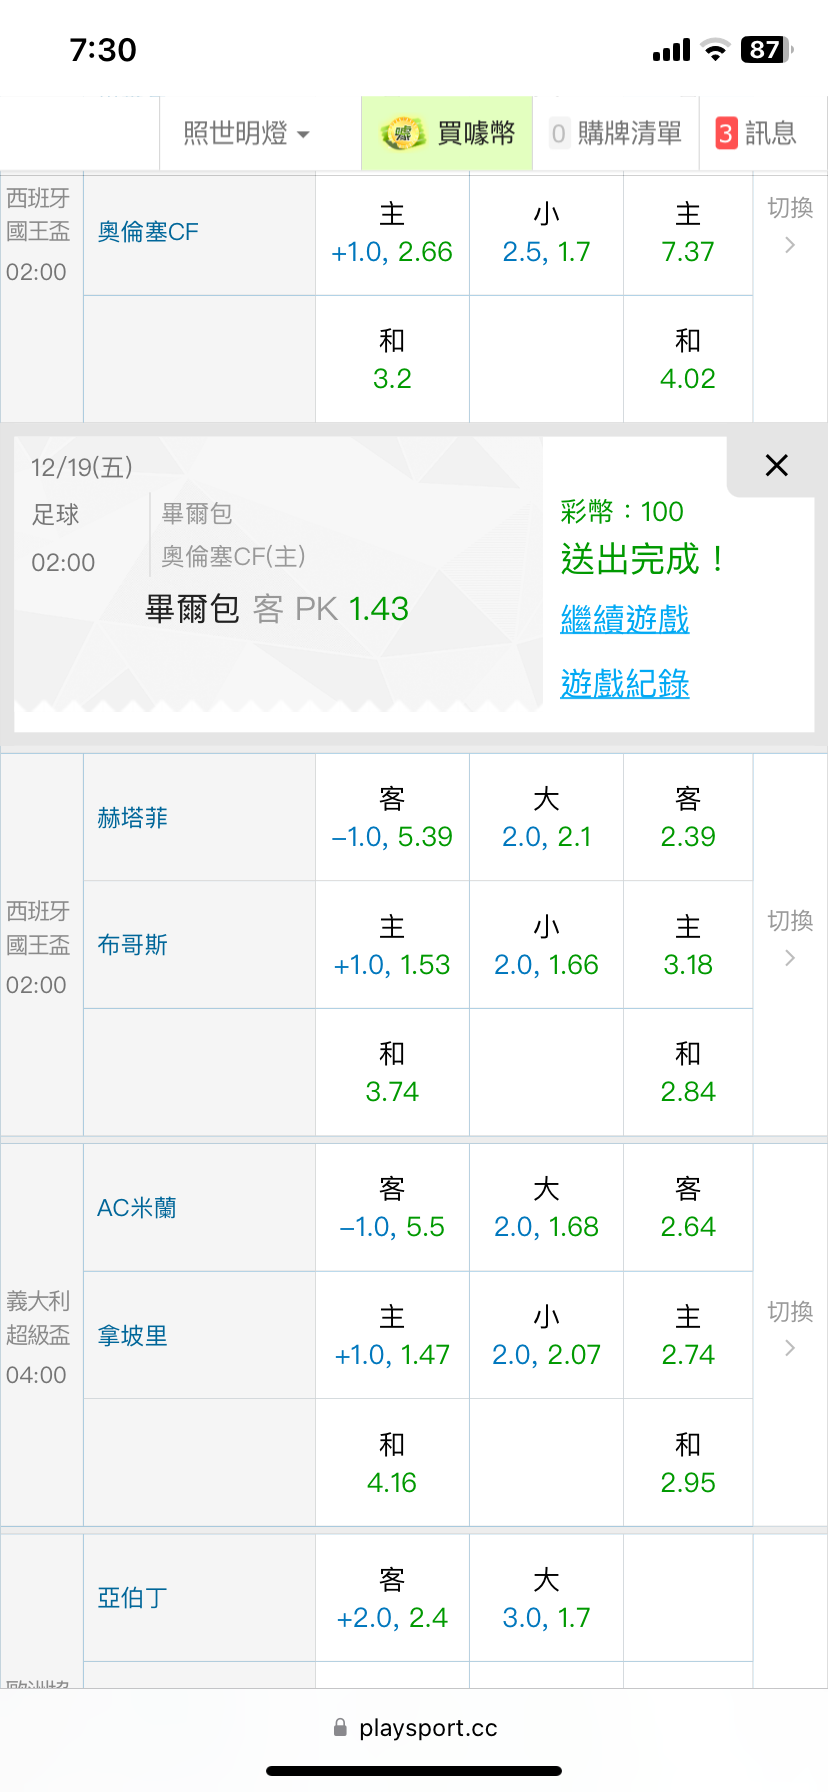
Task: Switch odds view for 赫塔菲 vs 布哥斯
Action: pyautogui.click(x=790, y=938)
